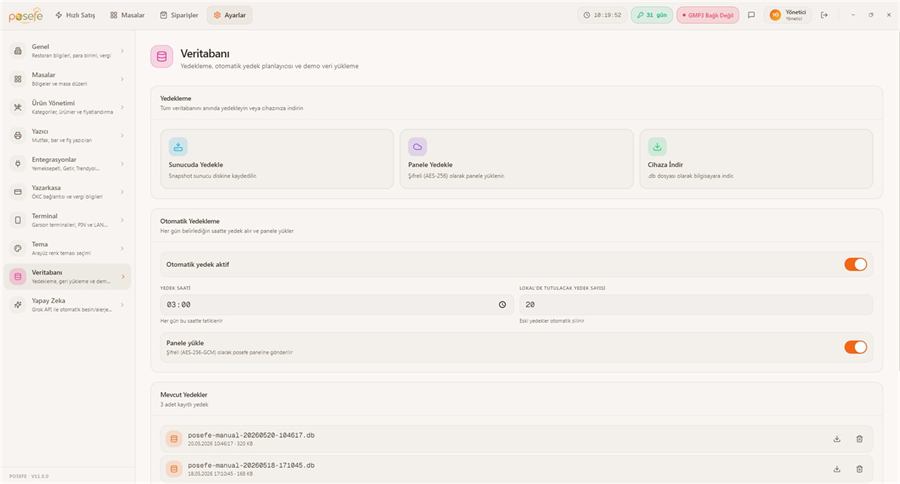Download backup posefe-manual-20260520-104617.db
The width and height of the screenshot is (900, 484).
click(x=837, y=439)
